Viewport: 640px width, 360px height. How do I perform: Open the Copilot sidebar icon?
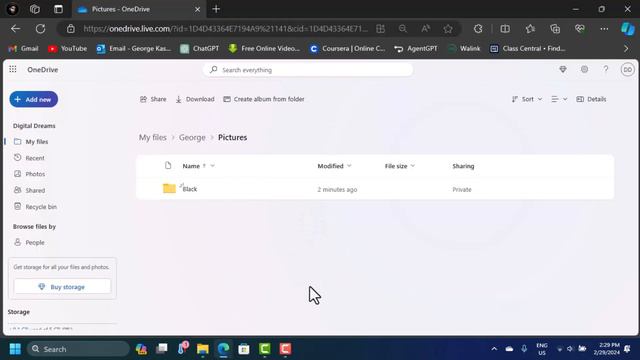(x=628, y=29)
